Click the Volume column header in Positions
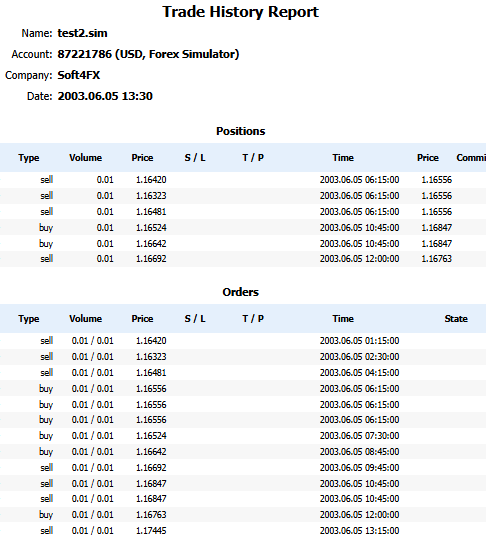 86,158
